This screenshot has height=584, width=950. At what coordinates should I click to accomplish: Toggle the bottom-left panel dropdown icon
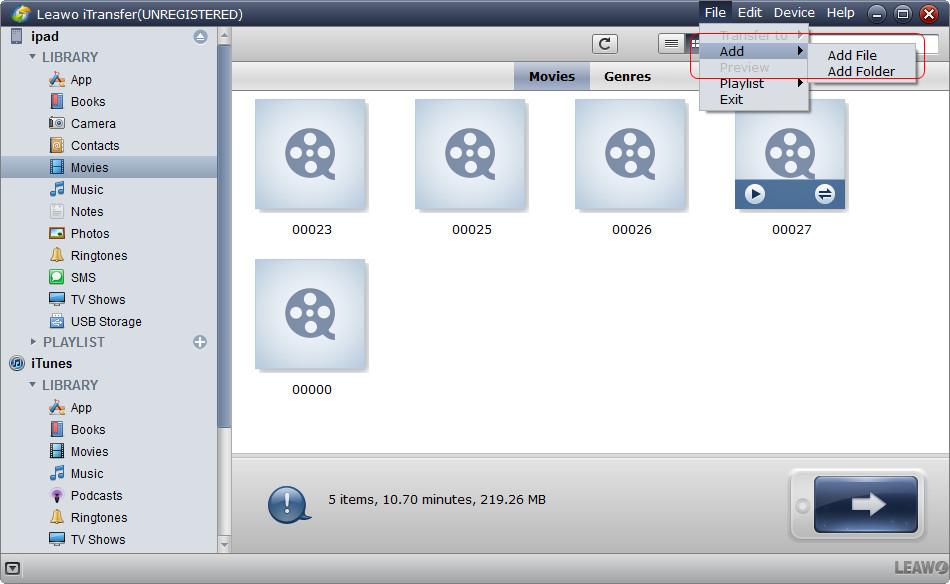[x=13, y=568]
